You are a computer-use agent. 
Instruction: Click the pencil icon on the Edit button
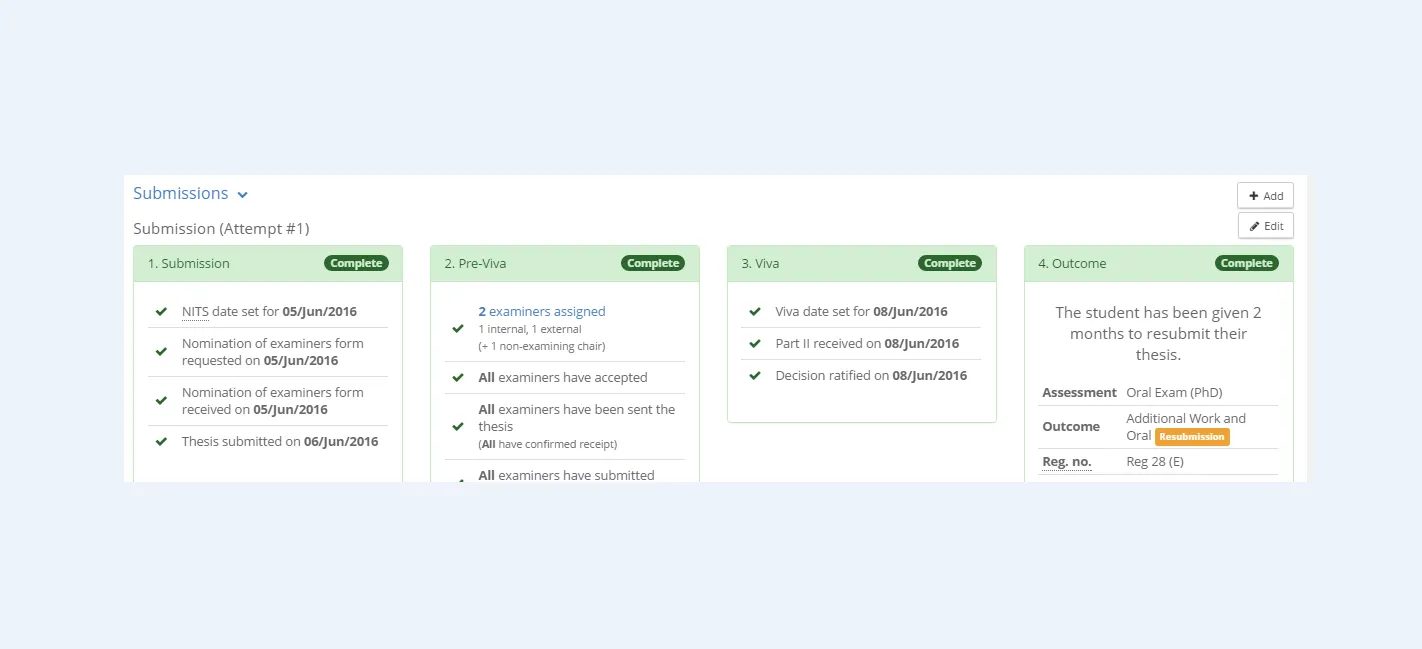[x=1255, y=225]
